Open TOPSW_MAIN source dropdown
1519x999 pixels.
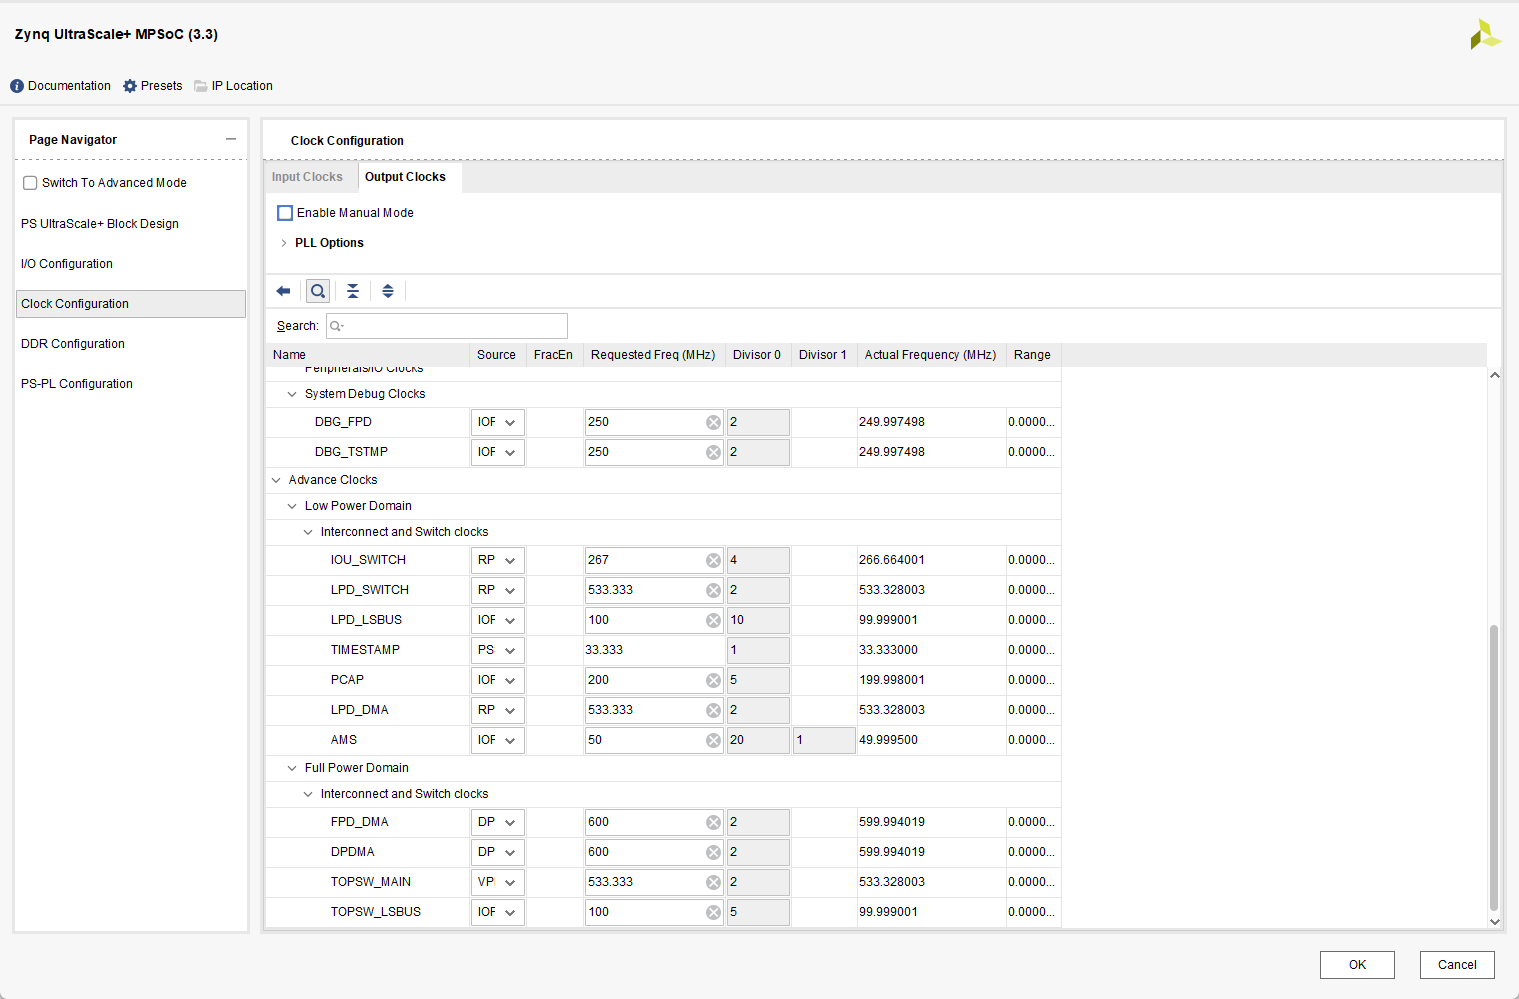click(x=498, y=882)
